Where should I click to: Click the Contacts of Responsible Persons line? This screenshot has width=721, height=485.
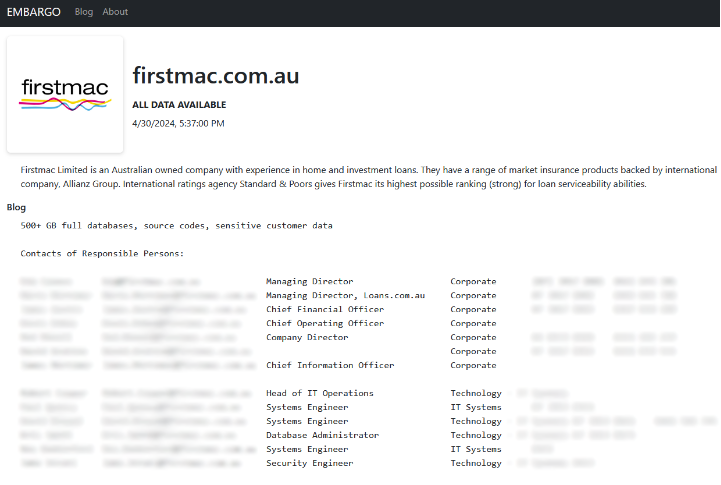point(102,254)
